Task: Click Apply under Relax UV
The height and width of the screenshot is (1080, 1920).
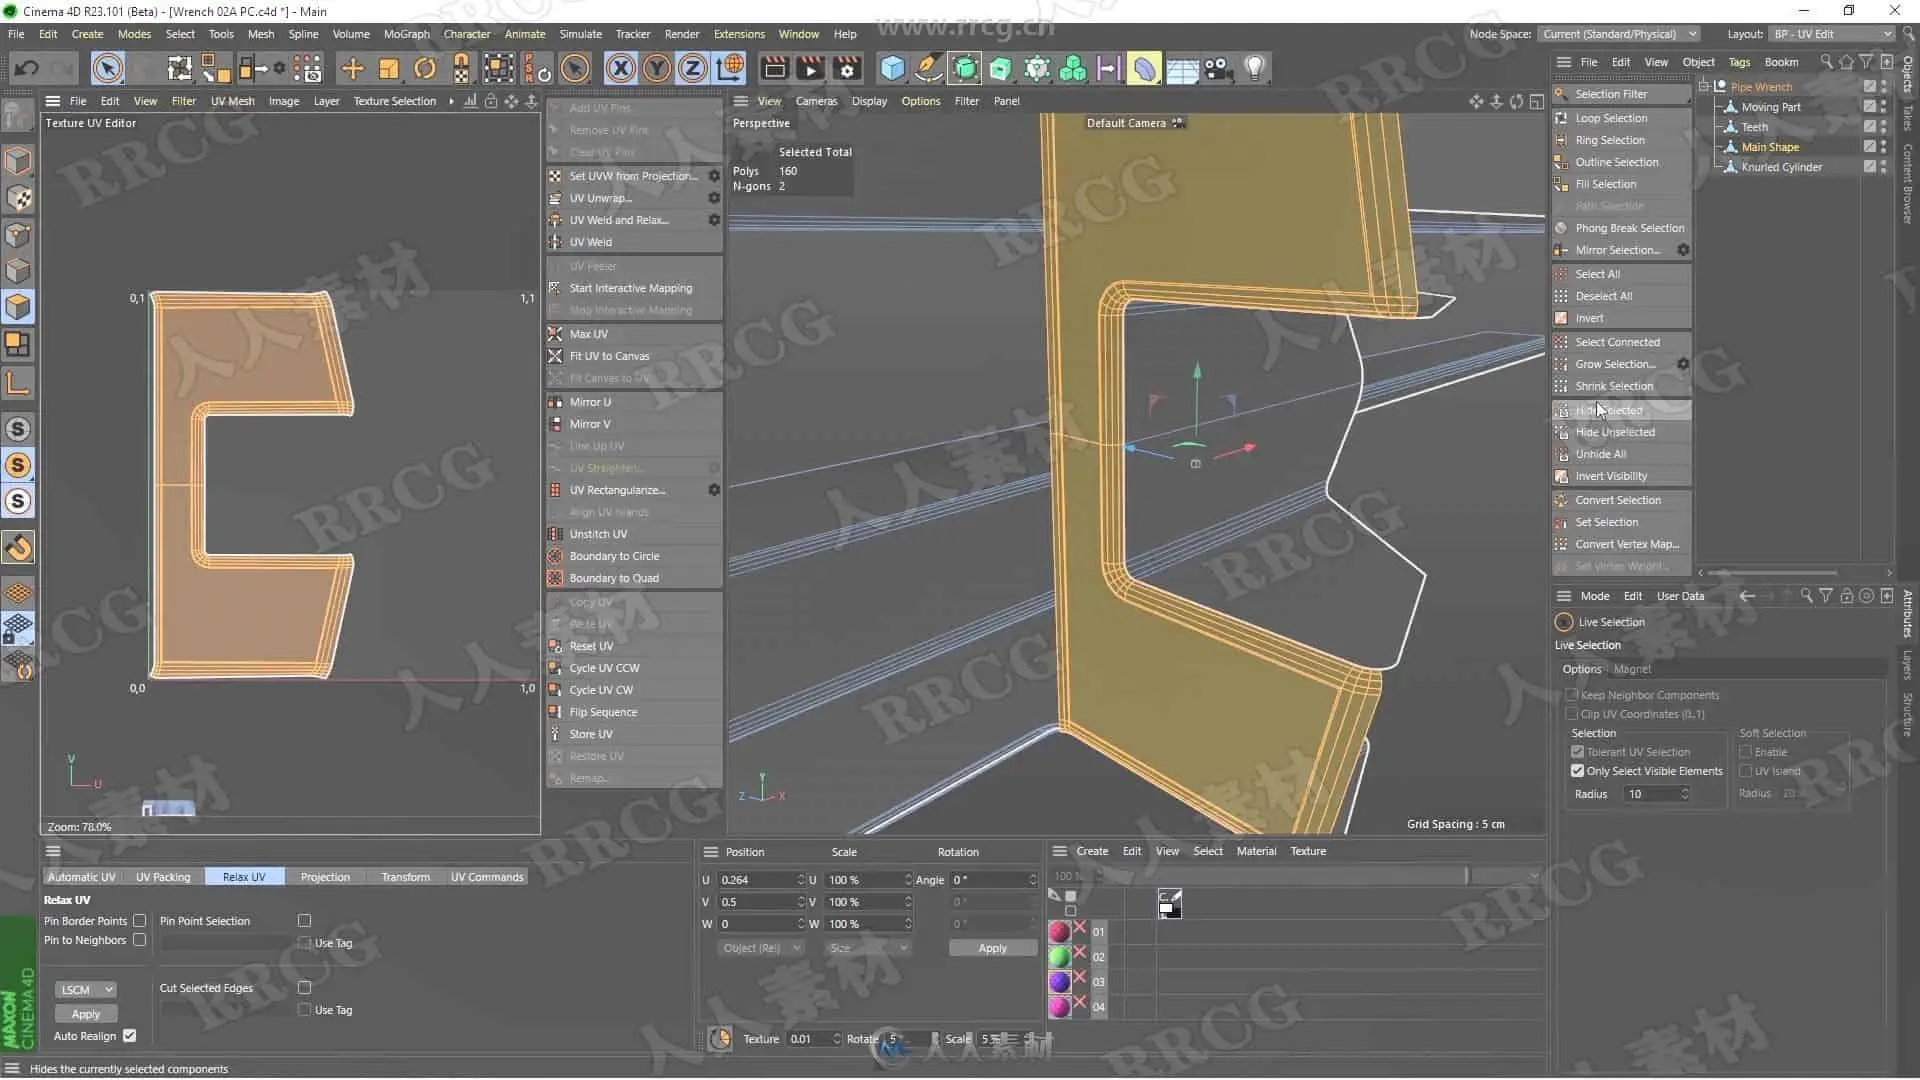Action: [x=86, y=1014]
